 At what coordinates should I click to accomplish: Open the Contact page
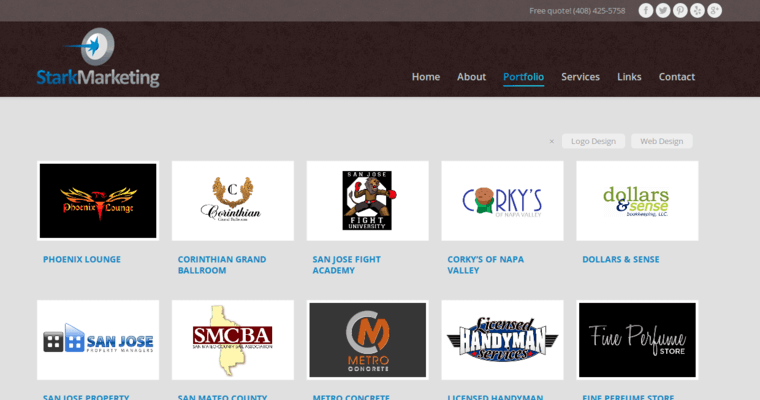tap(677, 77)
